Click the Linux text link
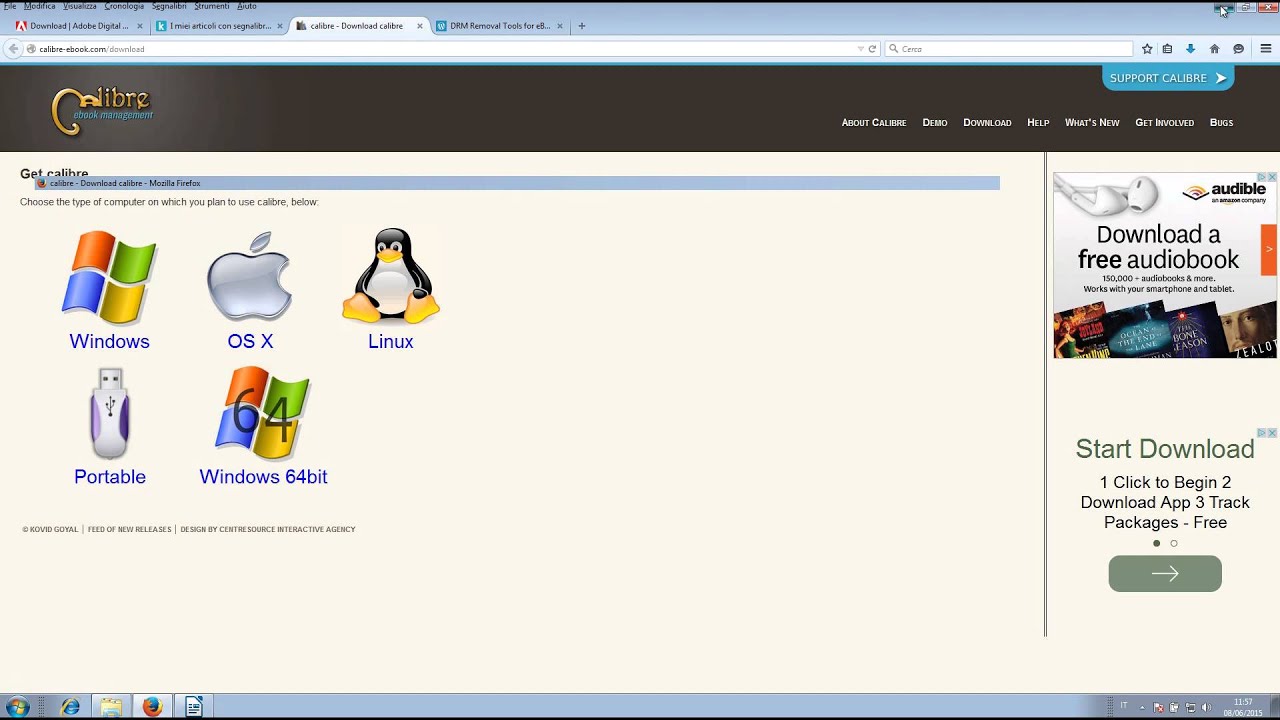The width and height of the screenshot is (1280, 720). [390, 342]
